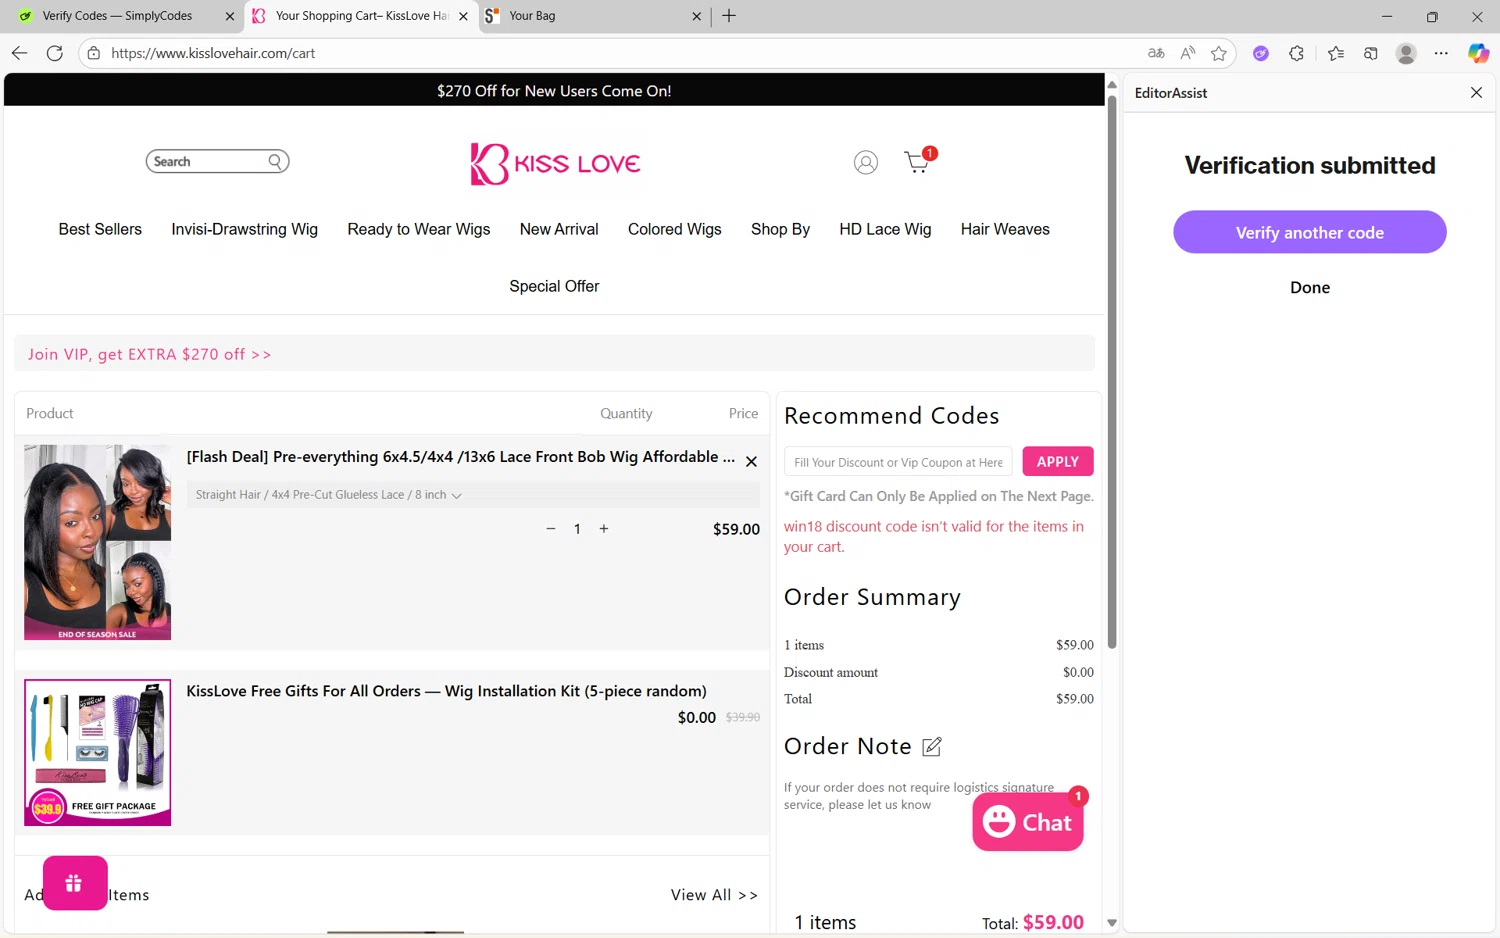This screenshot has width=1500, height=938.
Task: Remove the Flash Deal wig from cart
Action: [x=751, y=462]
